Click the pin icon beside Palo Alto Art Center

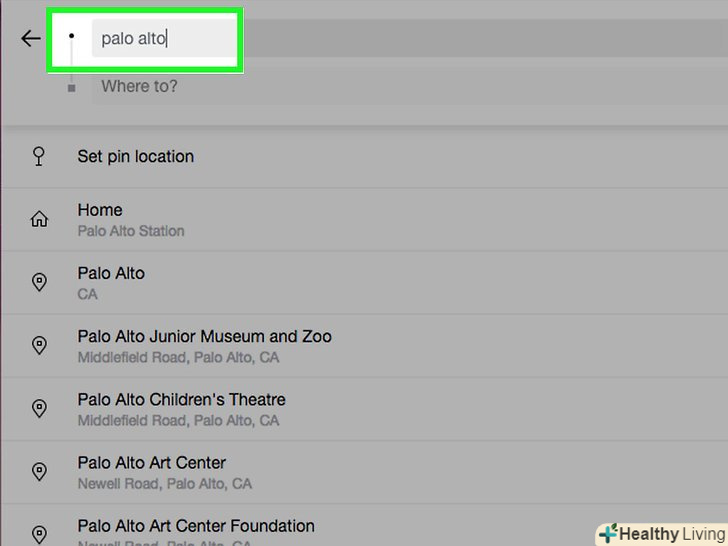click(x=39, y=472)
